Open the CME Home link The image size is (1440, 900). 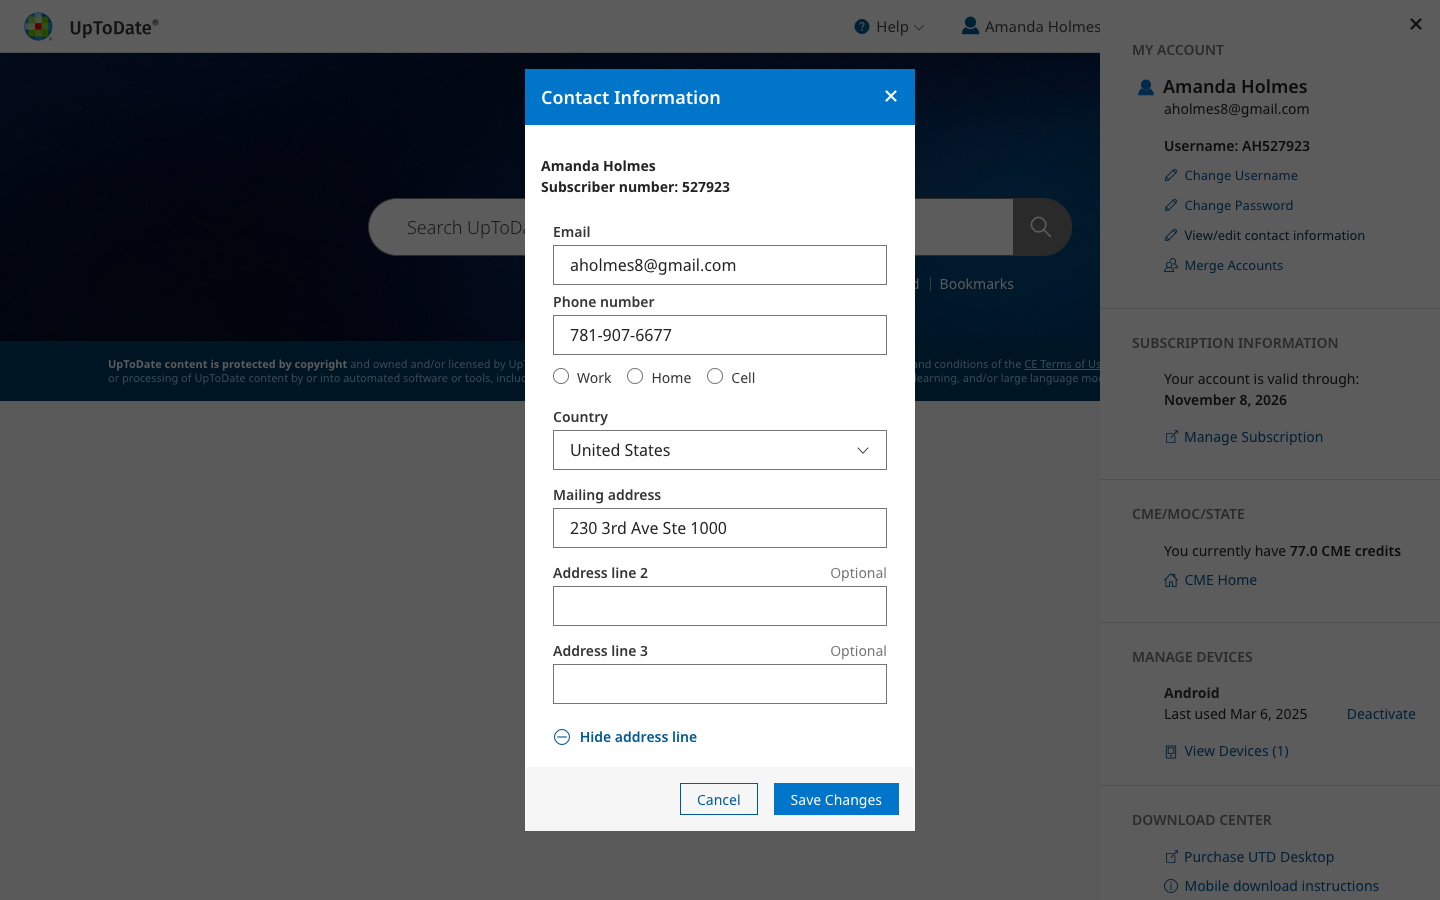click(1221, 580)
